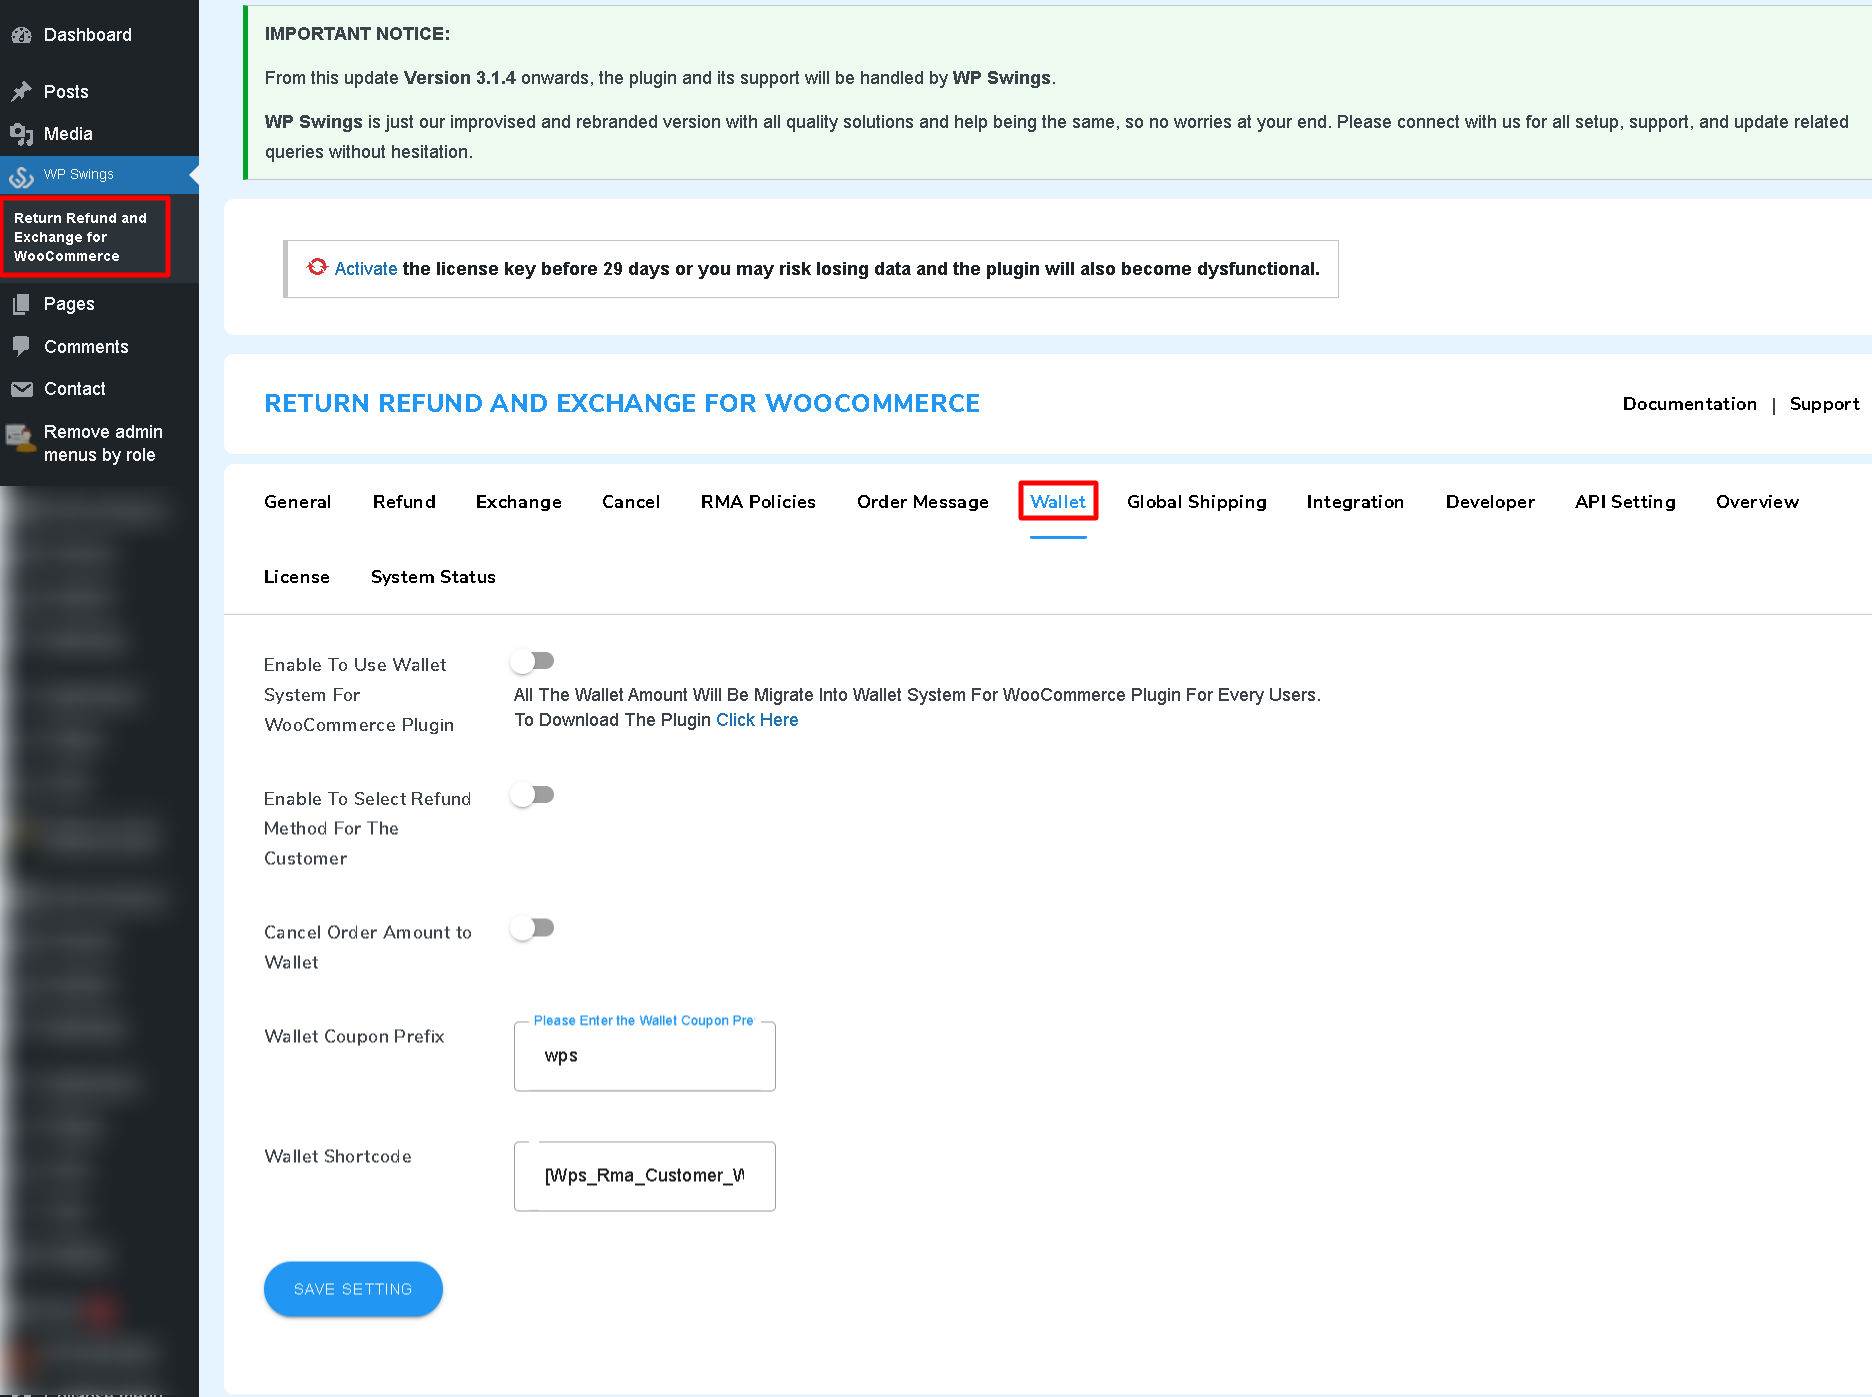
Task: Click the Media icon in sidebar
Action: pyautogui.click(x=21, y=134)
